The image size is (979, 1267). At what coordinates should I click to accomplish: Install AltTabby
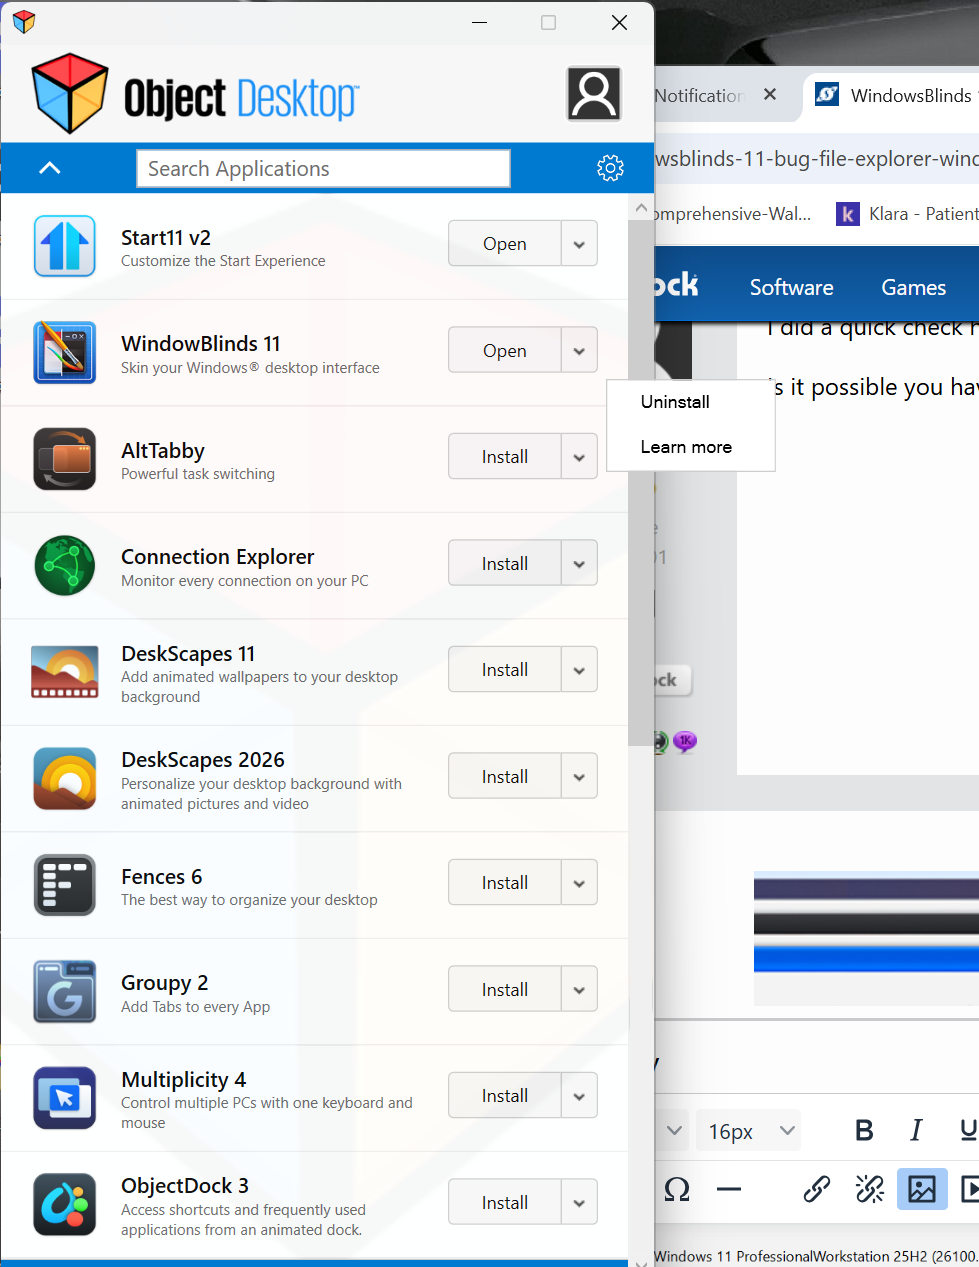tap(505, 457)
